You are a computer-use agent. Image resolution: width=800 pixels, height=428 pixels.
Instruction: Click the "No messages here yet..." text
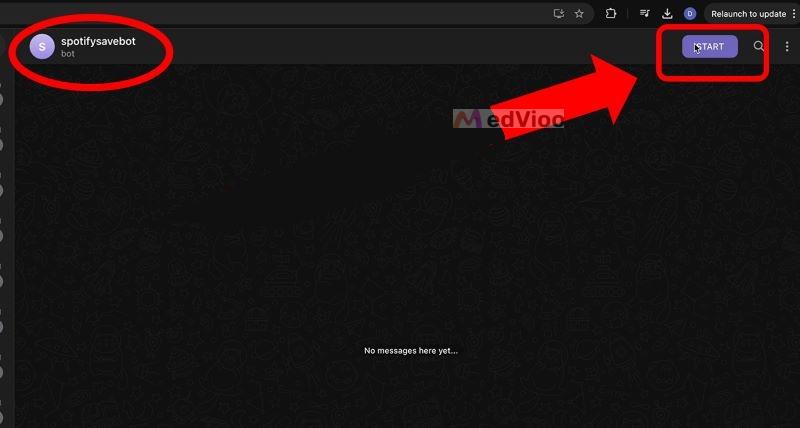click(411, 350)
